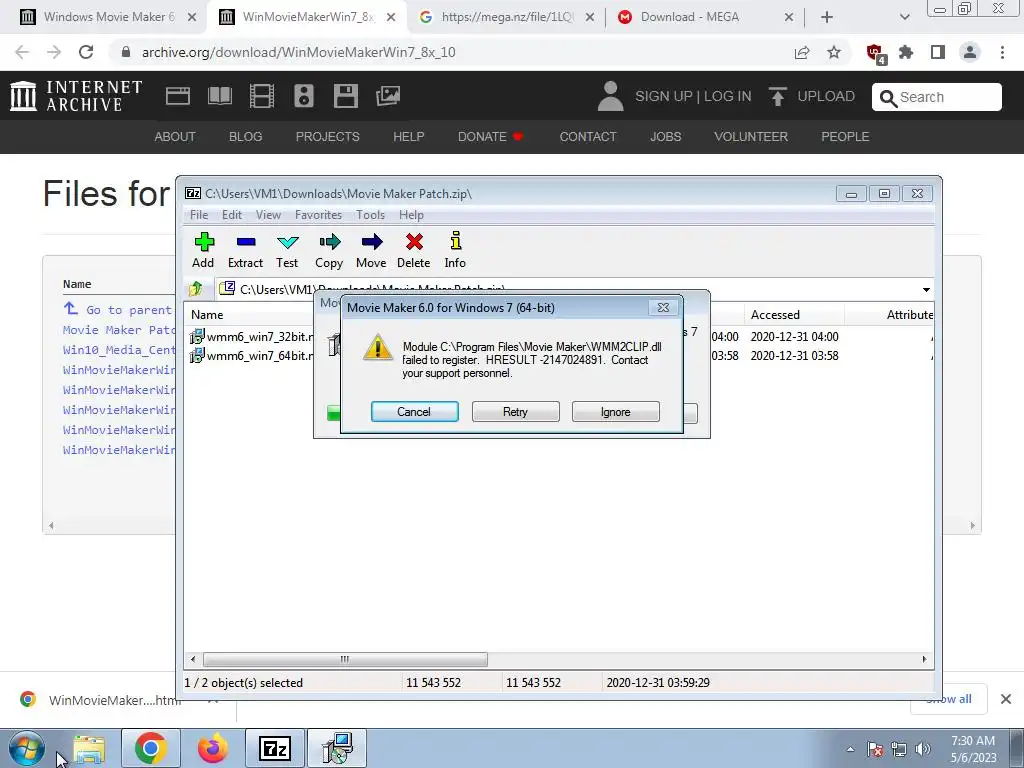Open the Windows Start button
This screenshot has width=1024, height=768.
[27, 748]
